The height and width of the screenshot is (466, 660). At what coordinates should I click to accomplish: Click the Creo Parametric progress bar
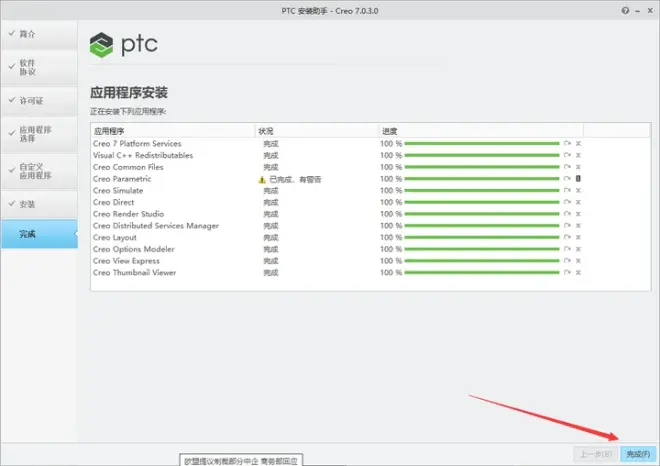[482, 179]
